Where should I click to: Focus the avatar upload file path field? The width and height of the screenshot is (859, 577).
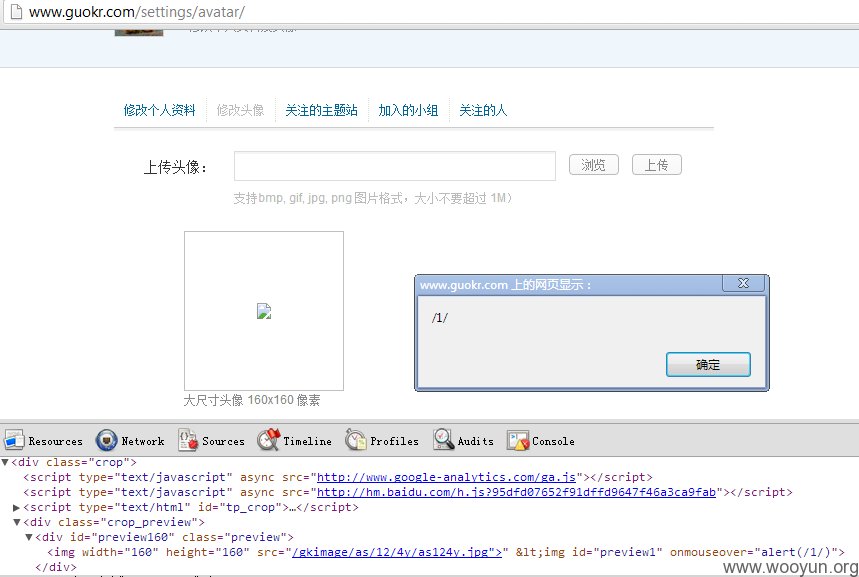point(394,166)
